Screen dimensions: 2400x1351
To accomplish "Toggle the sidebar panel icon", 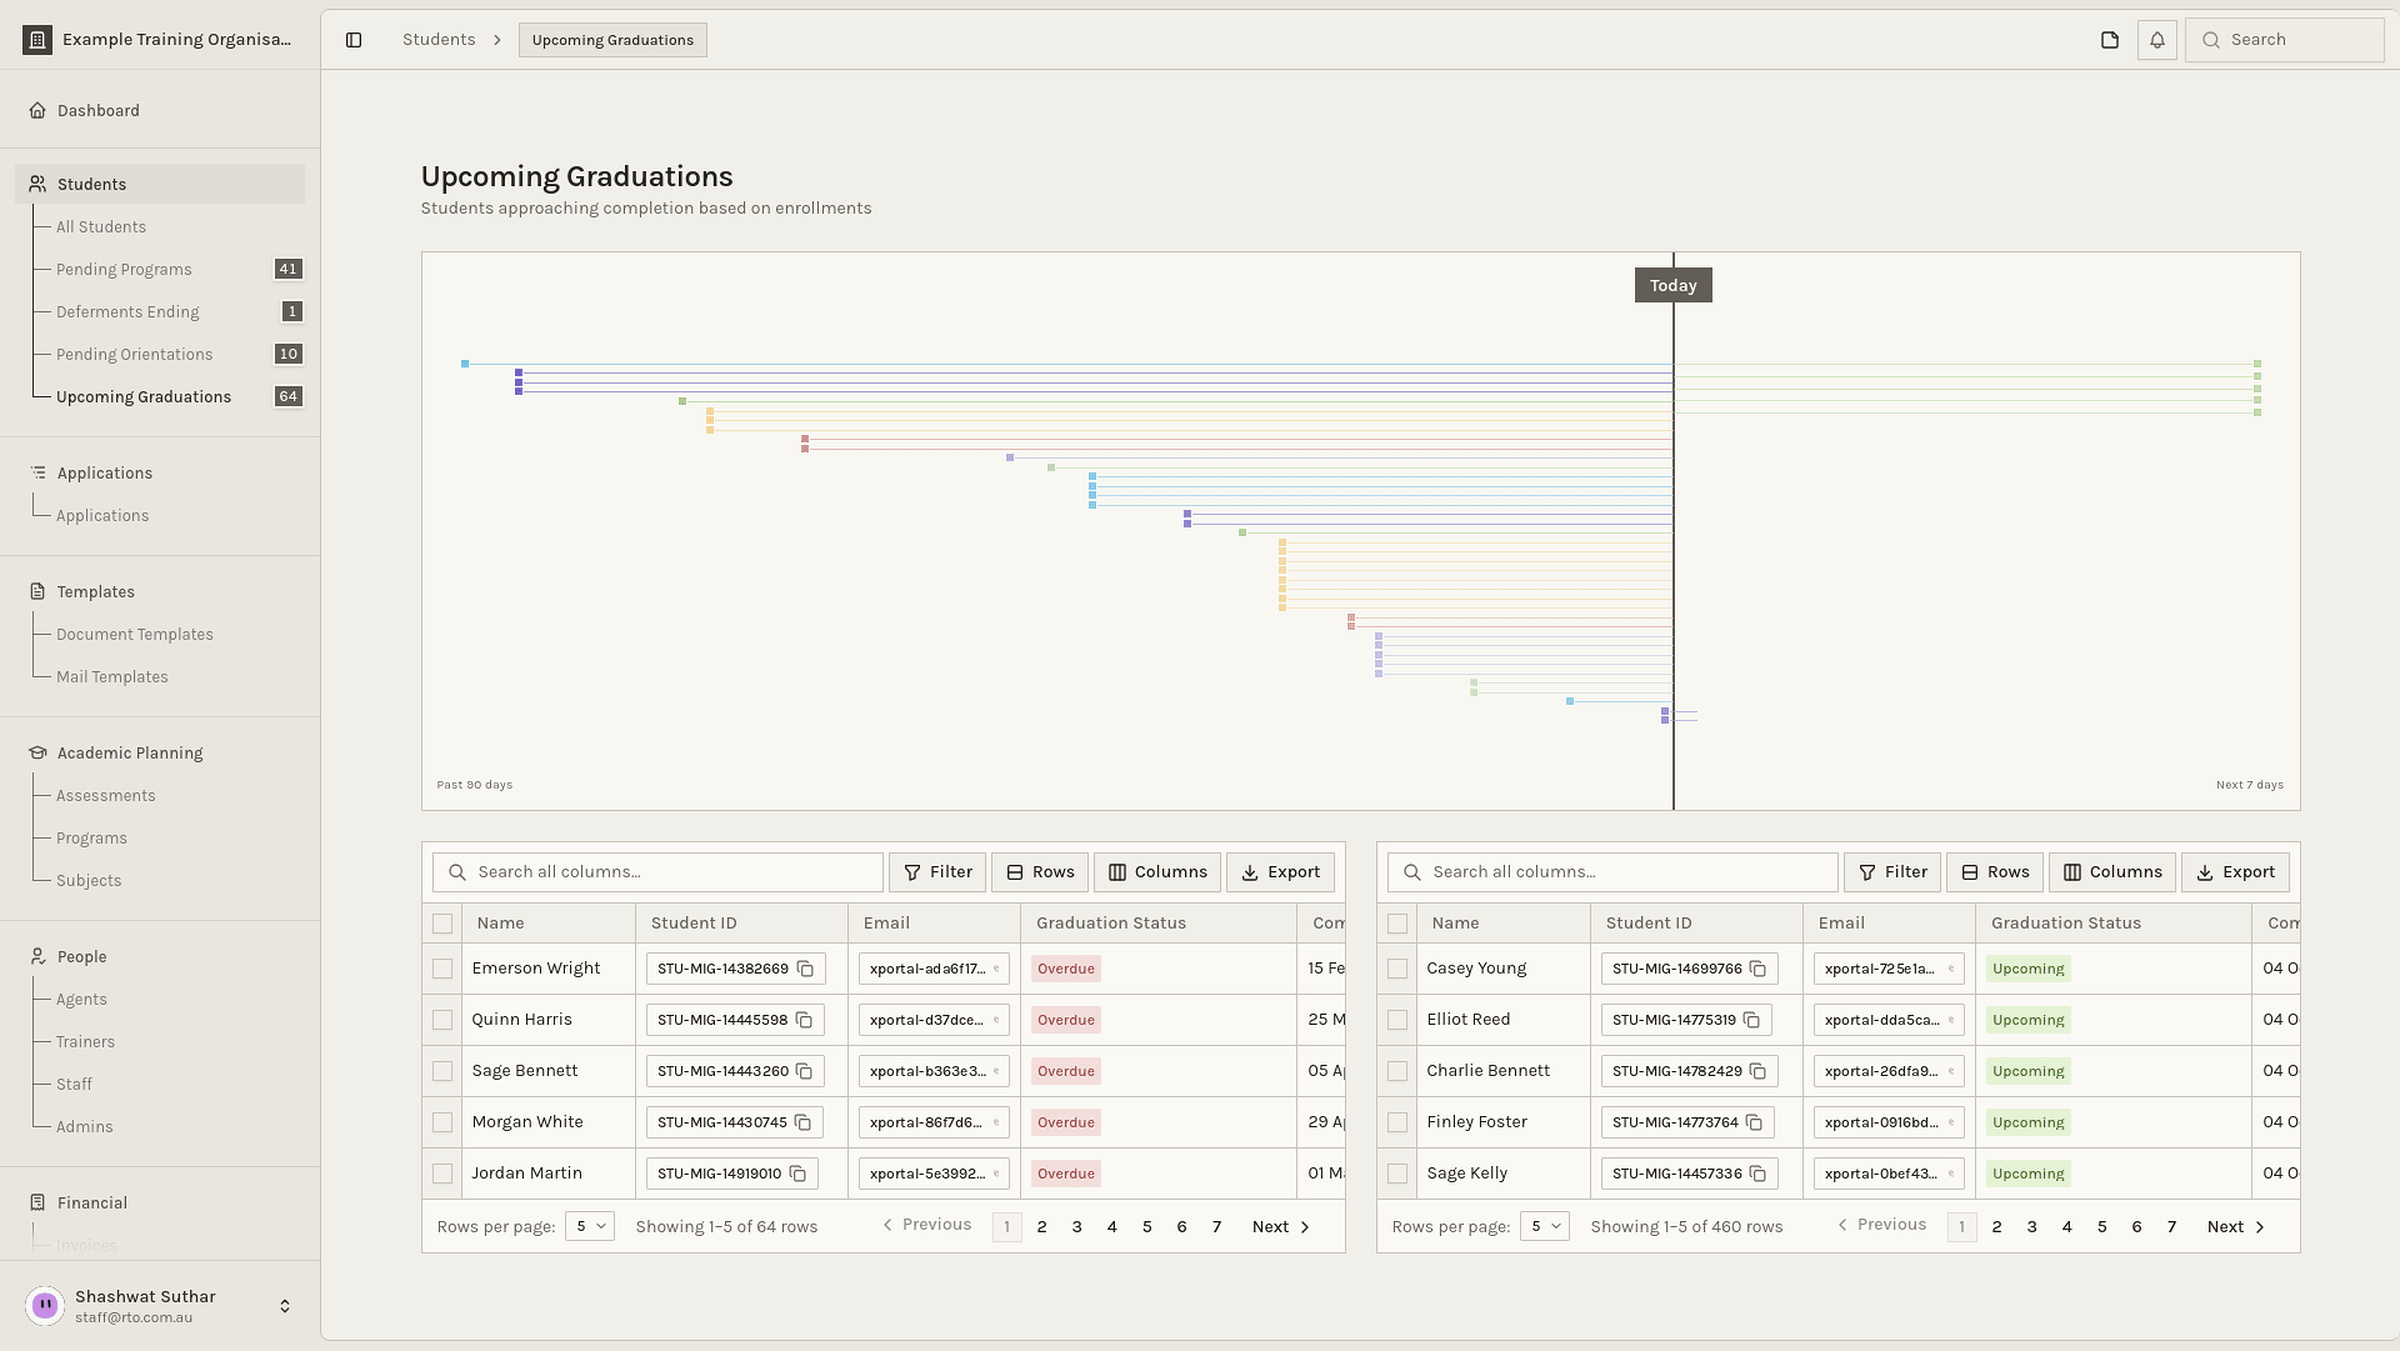I will pos(354,40).
